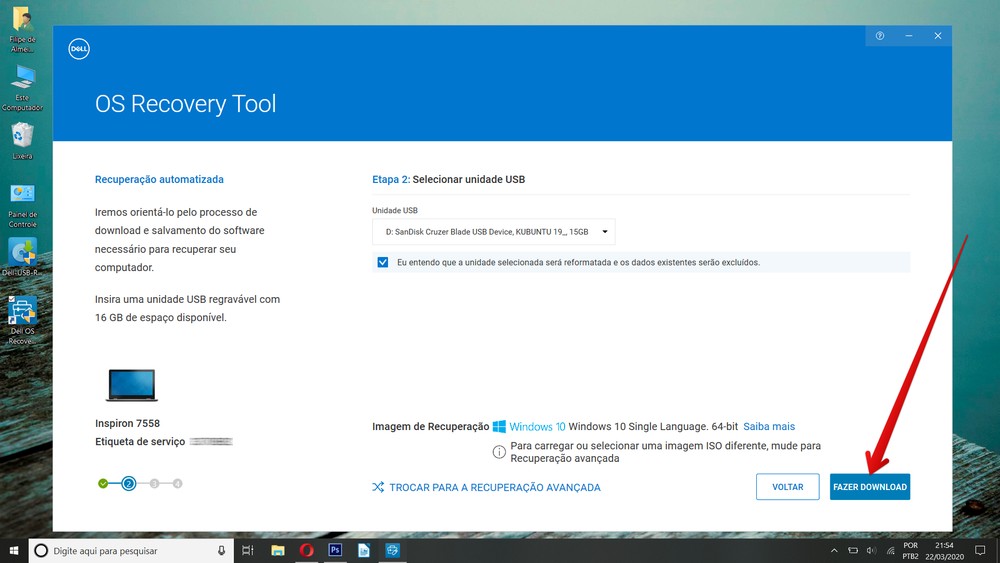Click step 4 progress indicator
Screen dimensions: 1000x563
click(x=177, y=483)
